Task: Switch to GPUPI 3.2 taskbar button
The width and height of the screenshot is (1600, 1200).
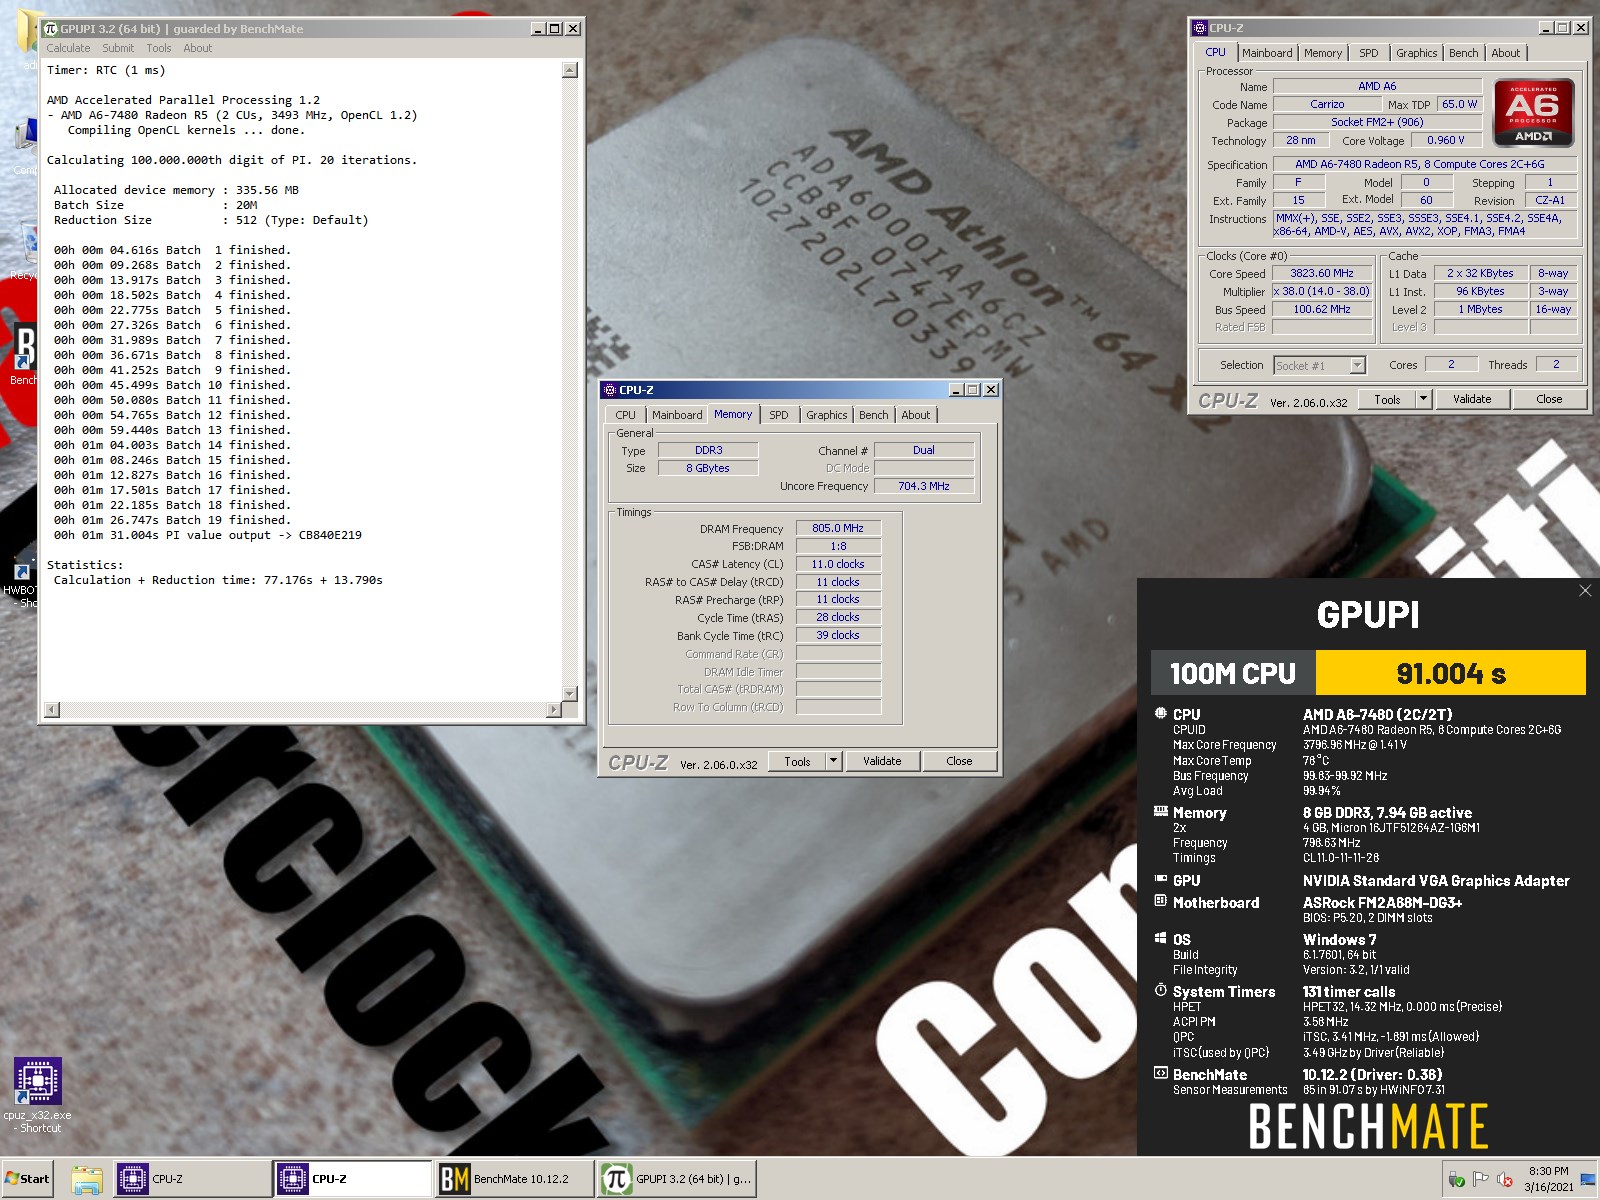Action: pos(677,1179)
